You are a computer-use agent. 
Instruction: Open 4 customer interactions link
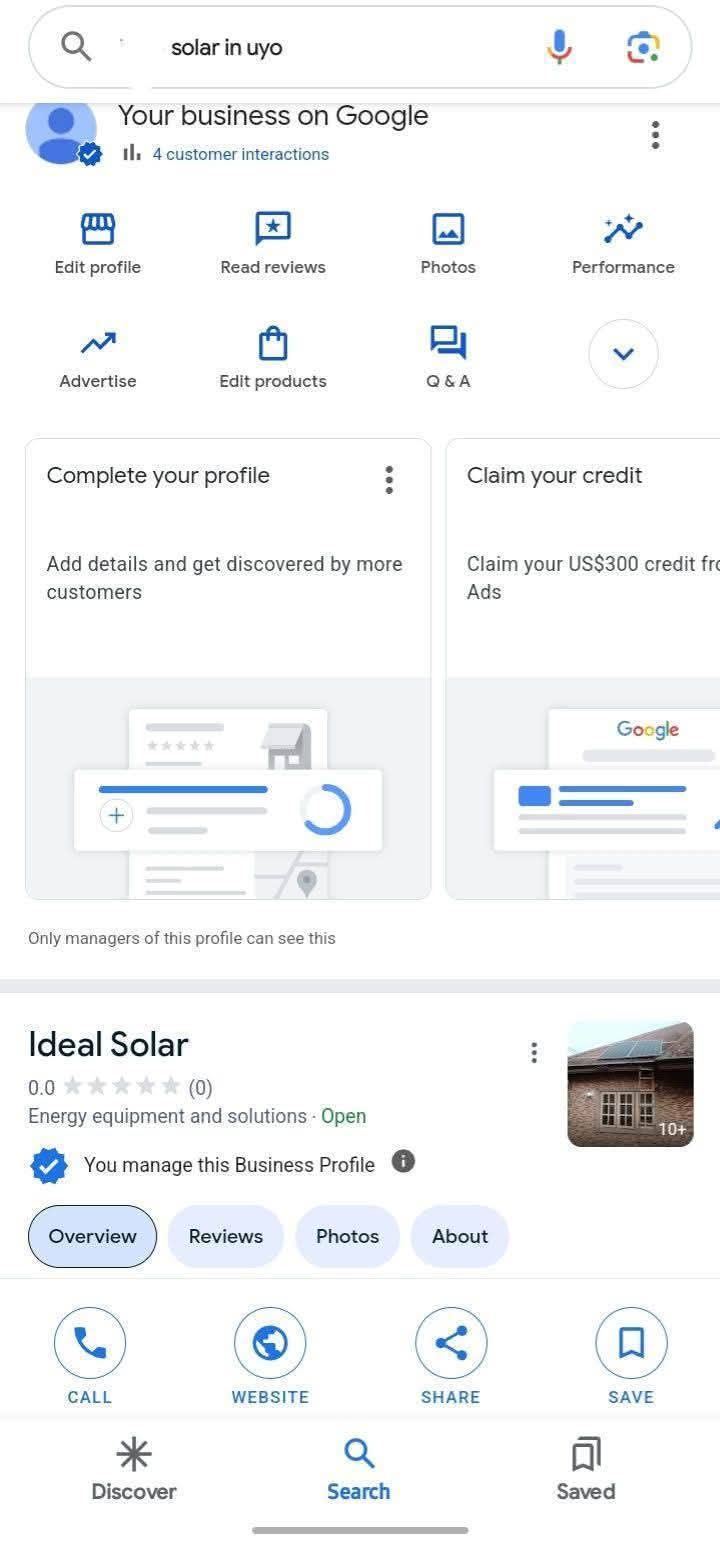point(240,154)
